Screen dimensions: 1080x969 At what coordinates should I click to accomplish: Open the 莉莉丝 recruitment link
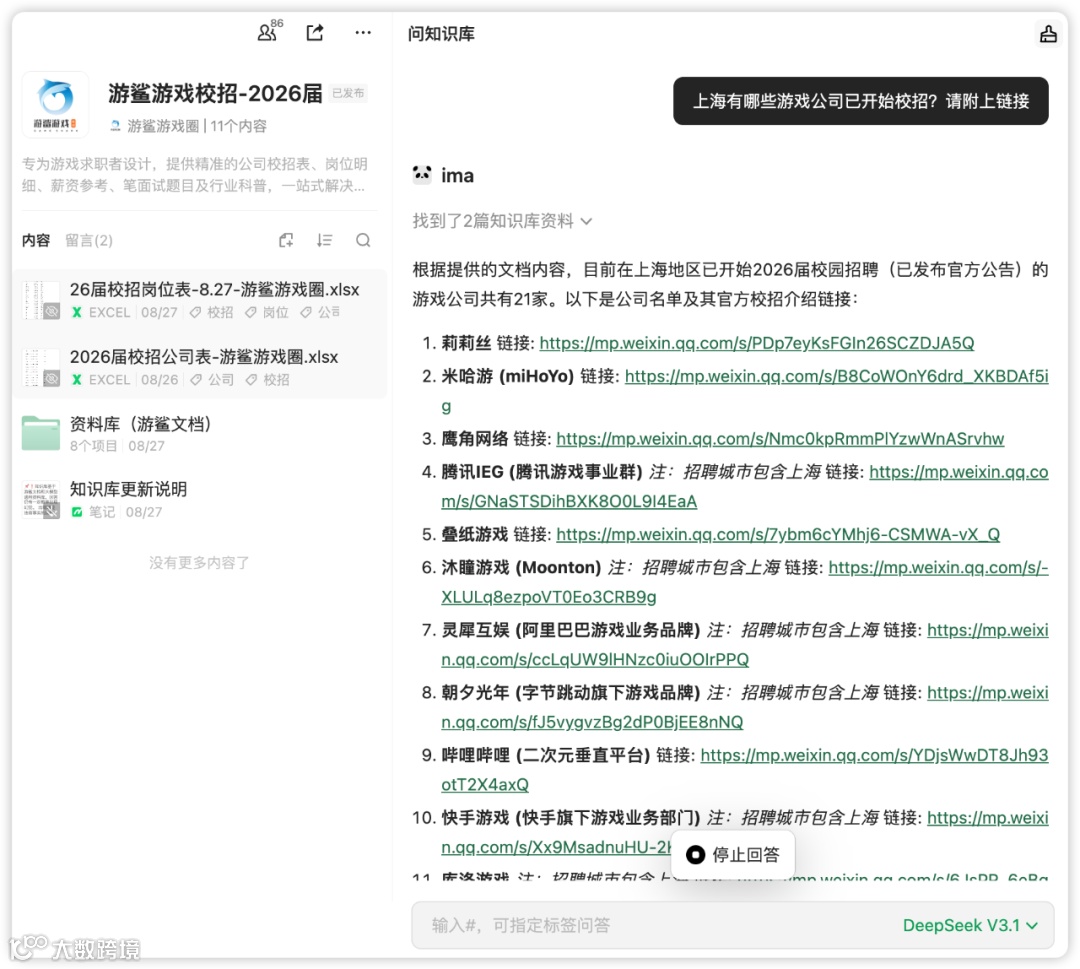[x=756, y=343]
